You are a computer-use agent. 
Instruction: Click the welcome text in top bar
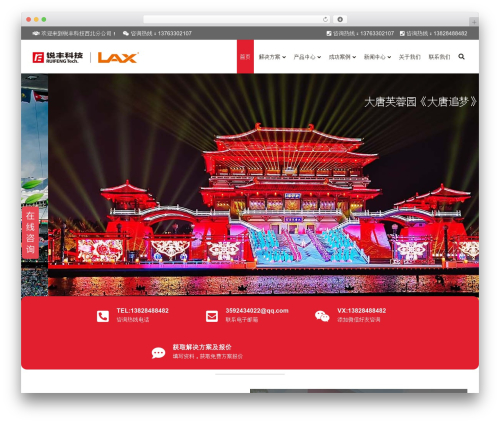tap(78, 33)
